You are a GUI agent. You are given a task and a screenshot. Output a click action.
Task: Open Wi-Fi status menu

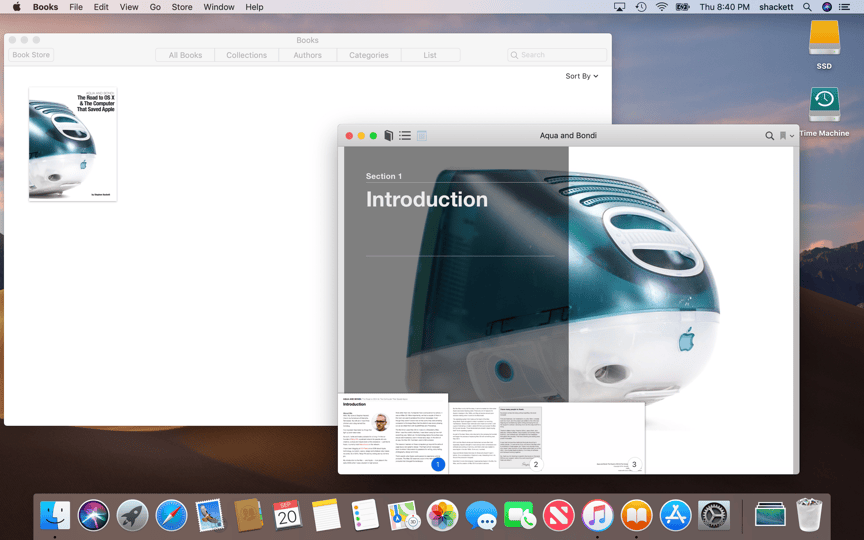pos(662,7)
